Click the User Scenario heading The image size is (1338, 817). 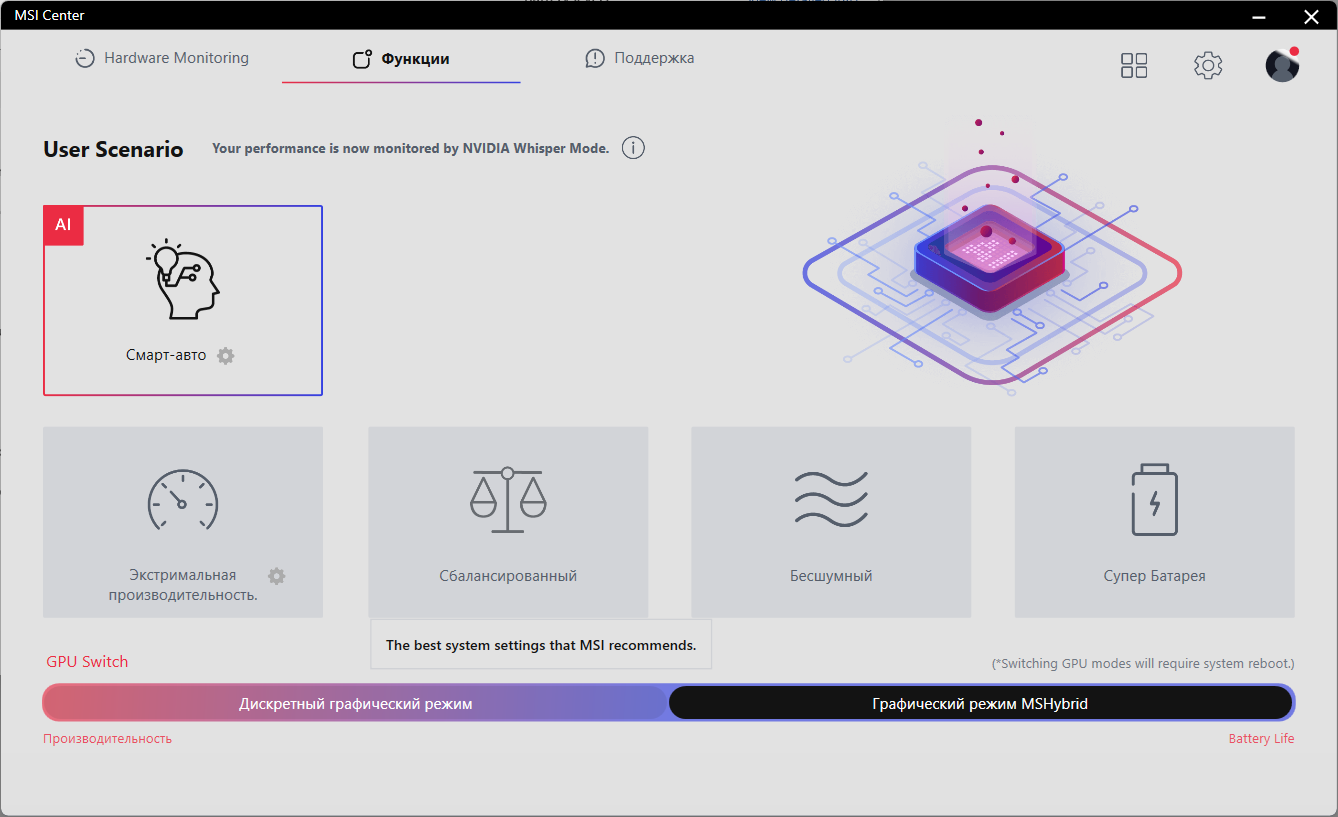[113, 149]
